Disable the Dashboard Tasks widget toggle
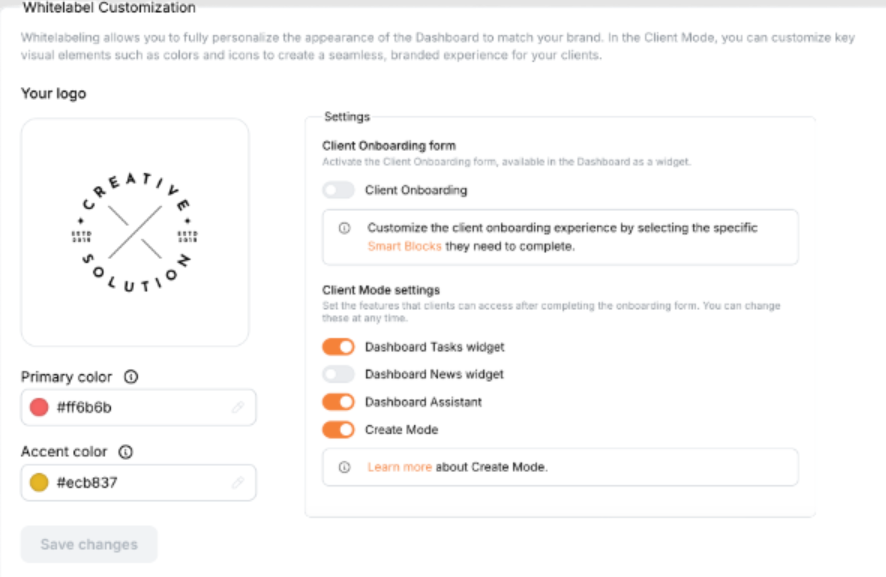The width and height of the screenshot is (886, 577). click(x=339, y=347)
